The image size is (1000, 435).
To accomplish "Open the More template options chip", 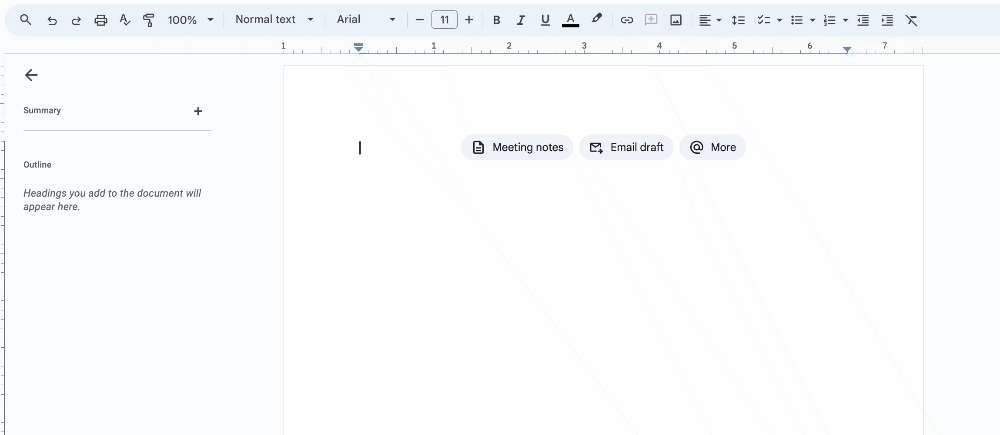I will [712, 147].
